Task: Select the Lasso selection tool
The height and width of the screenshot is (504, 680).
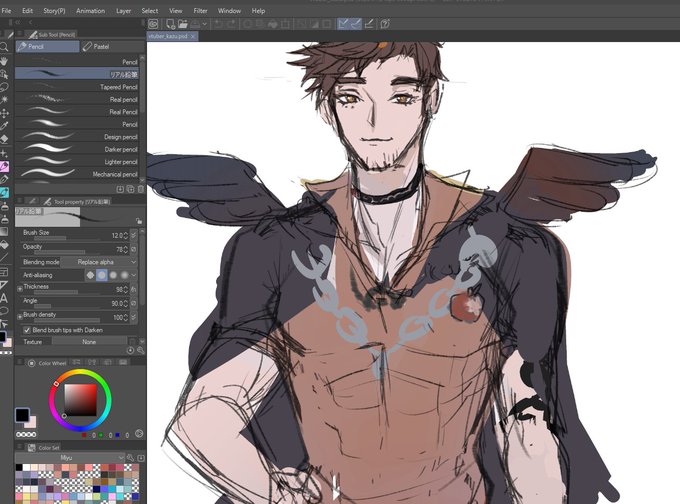Action: click(4, 87)
